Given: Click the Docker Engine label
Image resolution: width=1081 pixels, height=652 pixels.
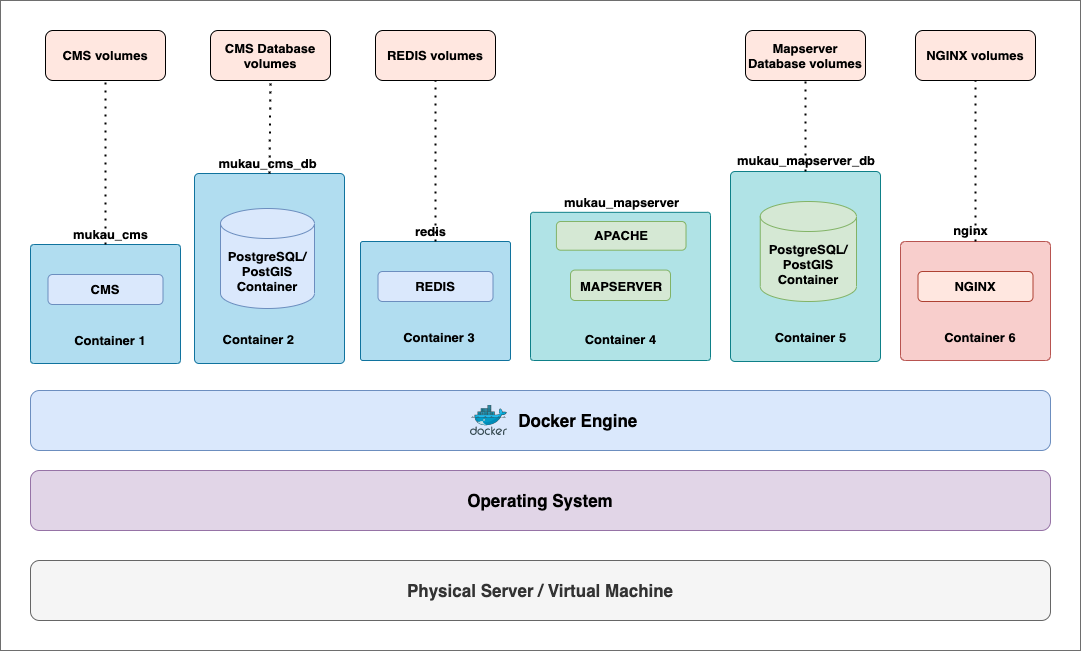Looking at the screenshot, I should pos(577,421).
